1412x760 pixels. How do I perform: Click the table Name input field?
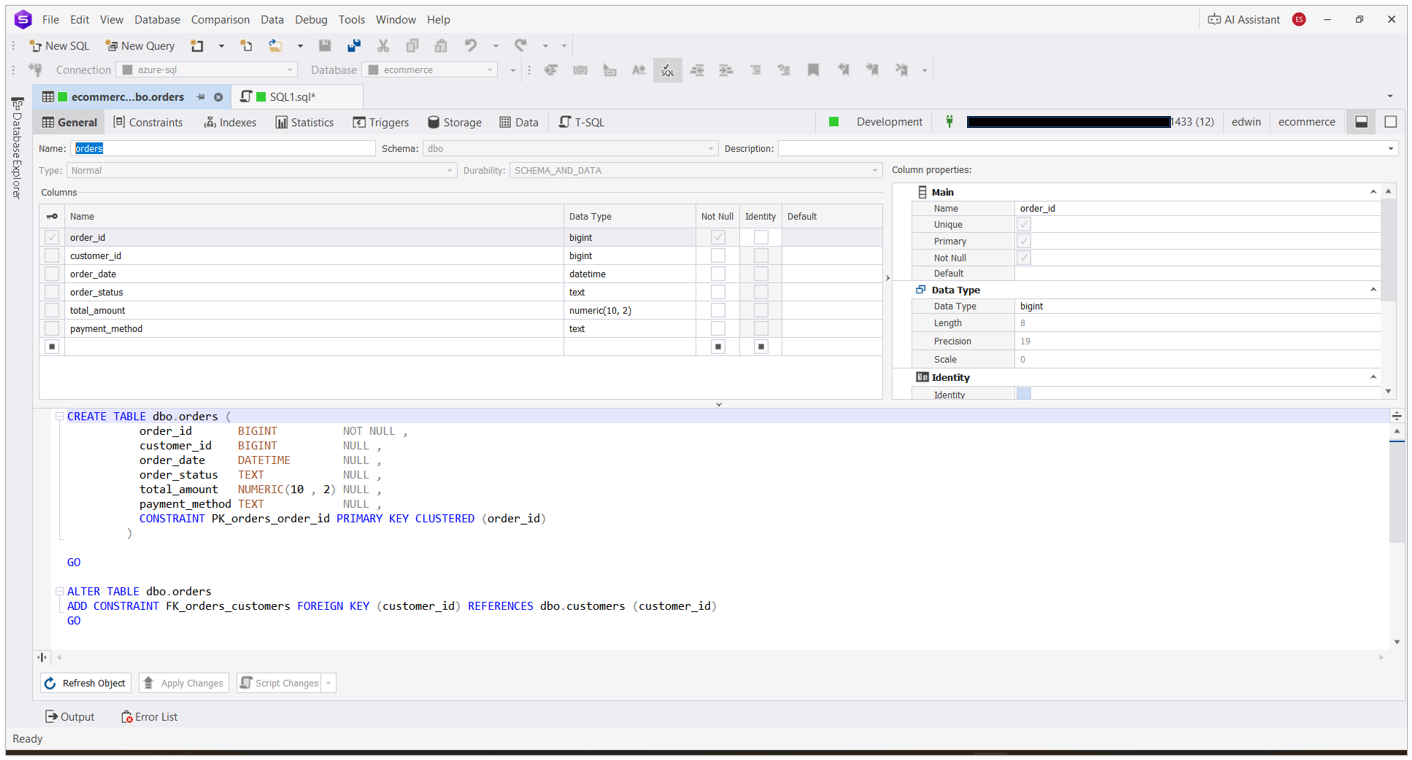[x=222, y=148]
